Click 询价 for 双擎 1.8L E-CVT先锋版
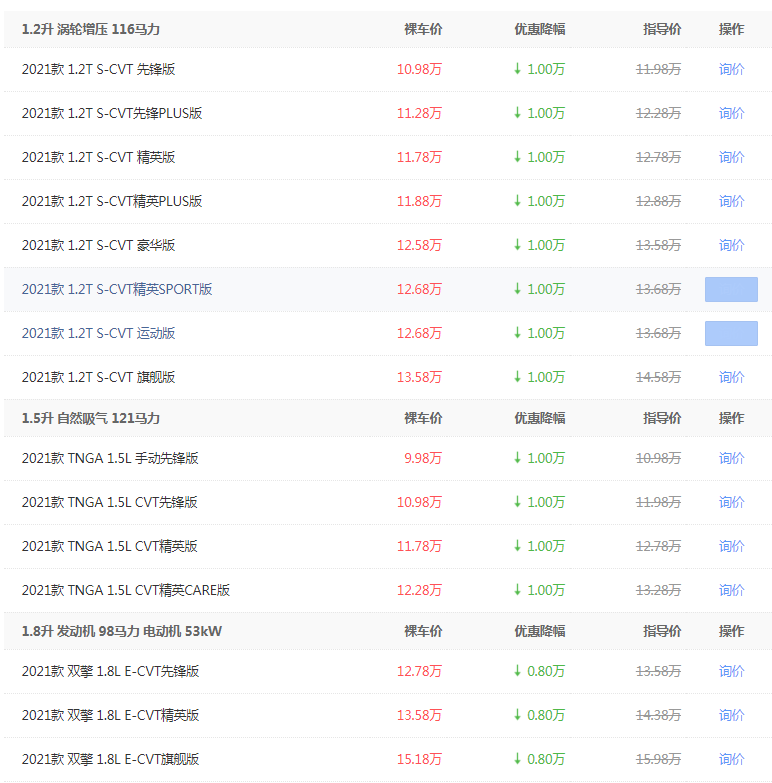The image size is (772, 783). pos(731,671)
